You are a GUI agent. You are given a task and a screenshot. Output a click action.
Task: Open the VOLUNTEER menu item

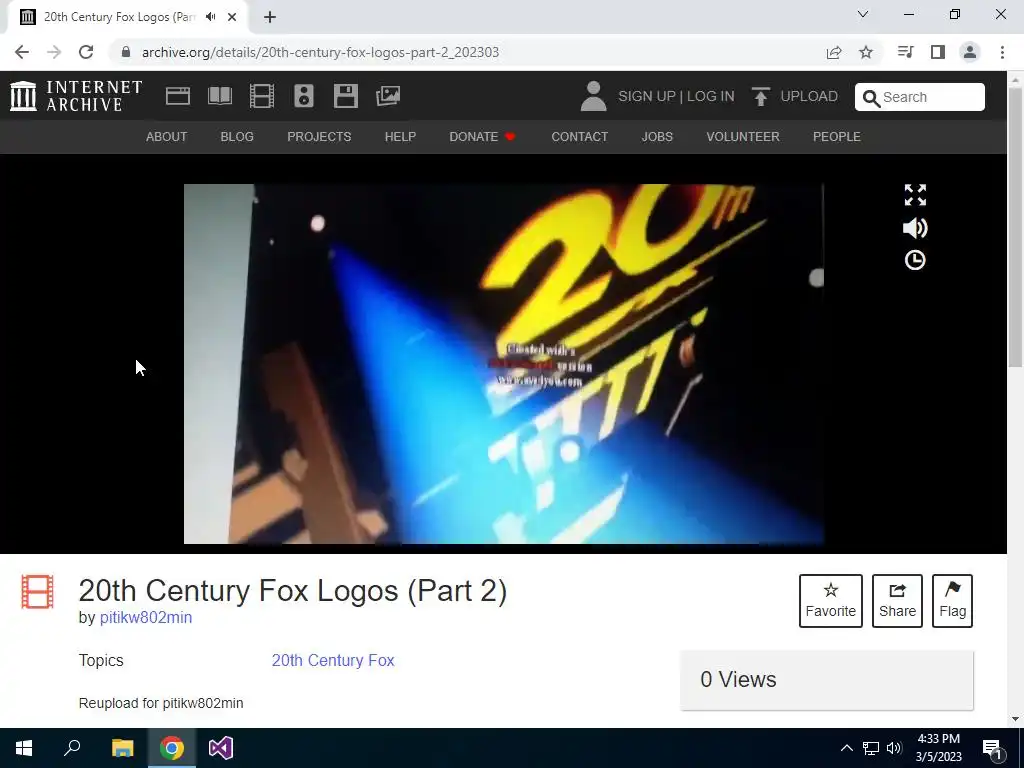[743, 136]
